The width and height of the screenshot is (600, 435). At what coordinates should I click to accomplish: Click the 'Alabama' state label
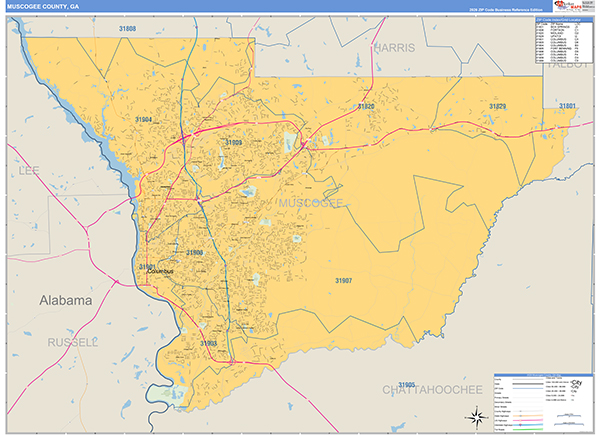[x=65, y=300]
